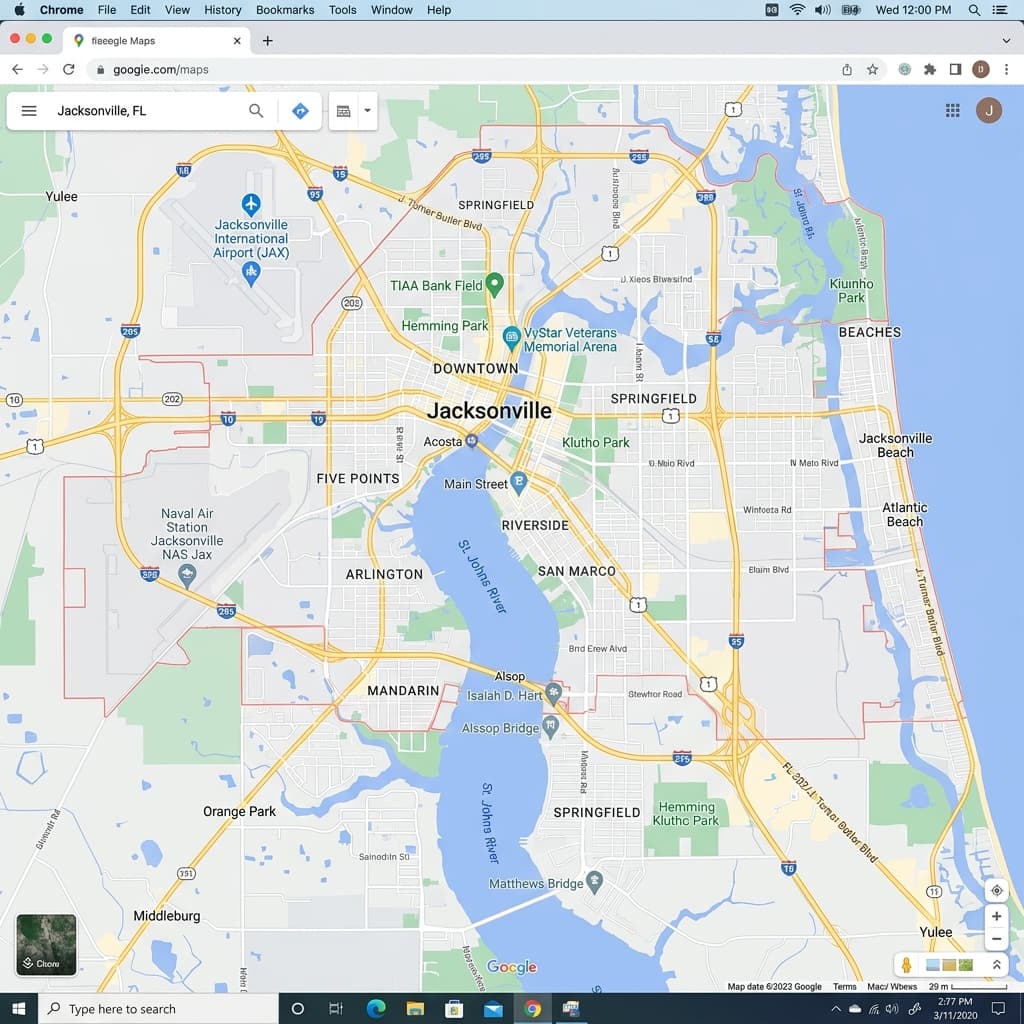Click the Main Street marker pin
The width and height of the screenshot is (1024, 1024).
pos(518,483)
